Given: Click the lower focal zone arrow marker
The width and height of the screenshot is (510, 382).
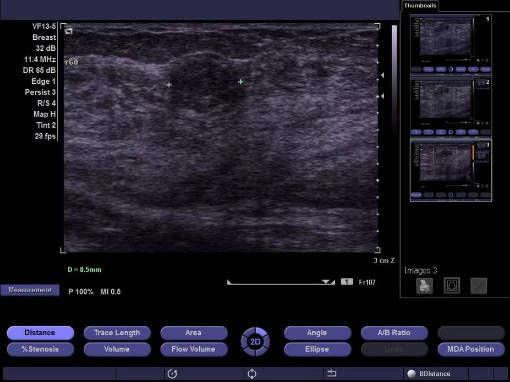Looking at the screenshot, I should (x=382, y=96).
